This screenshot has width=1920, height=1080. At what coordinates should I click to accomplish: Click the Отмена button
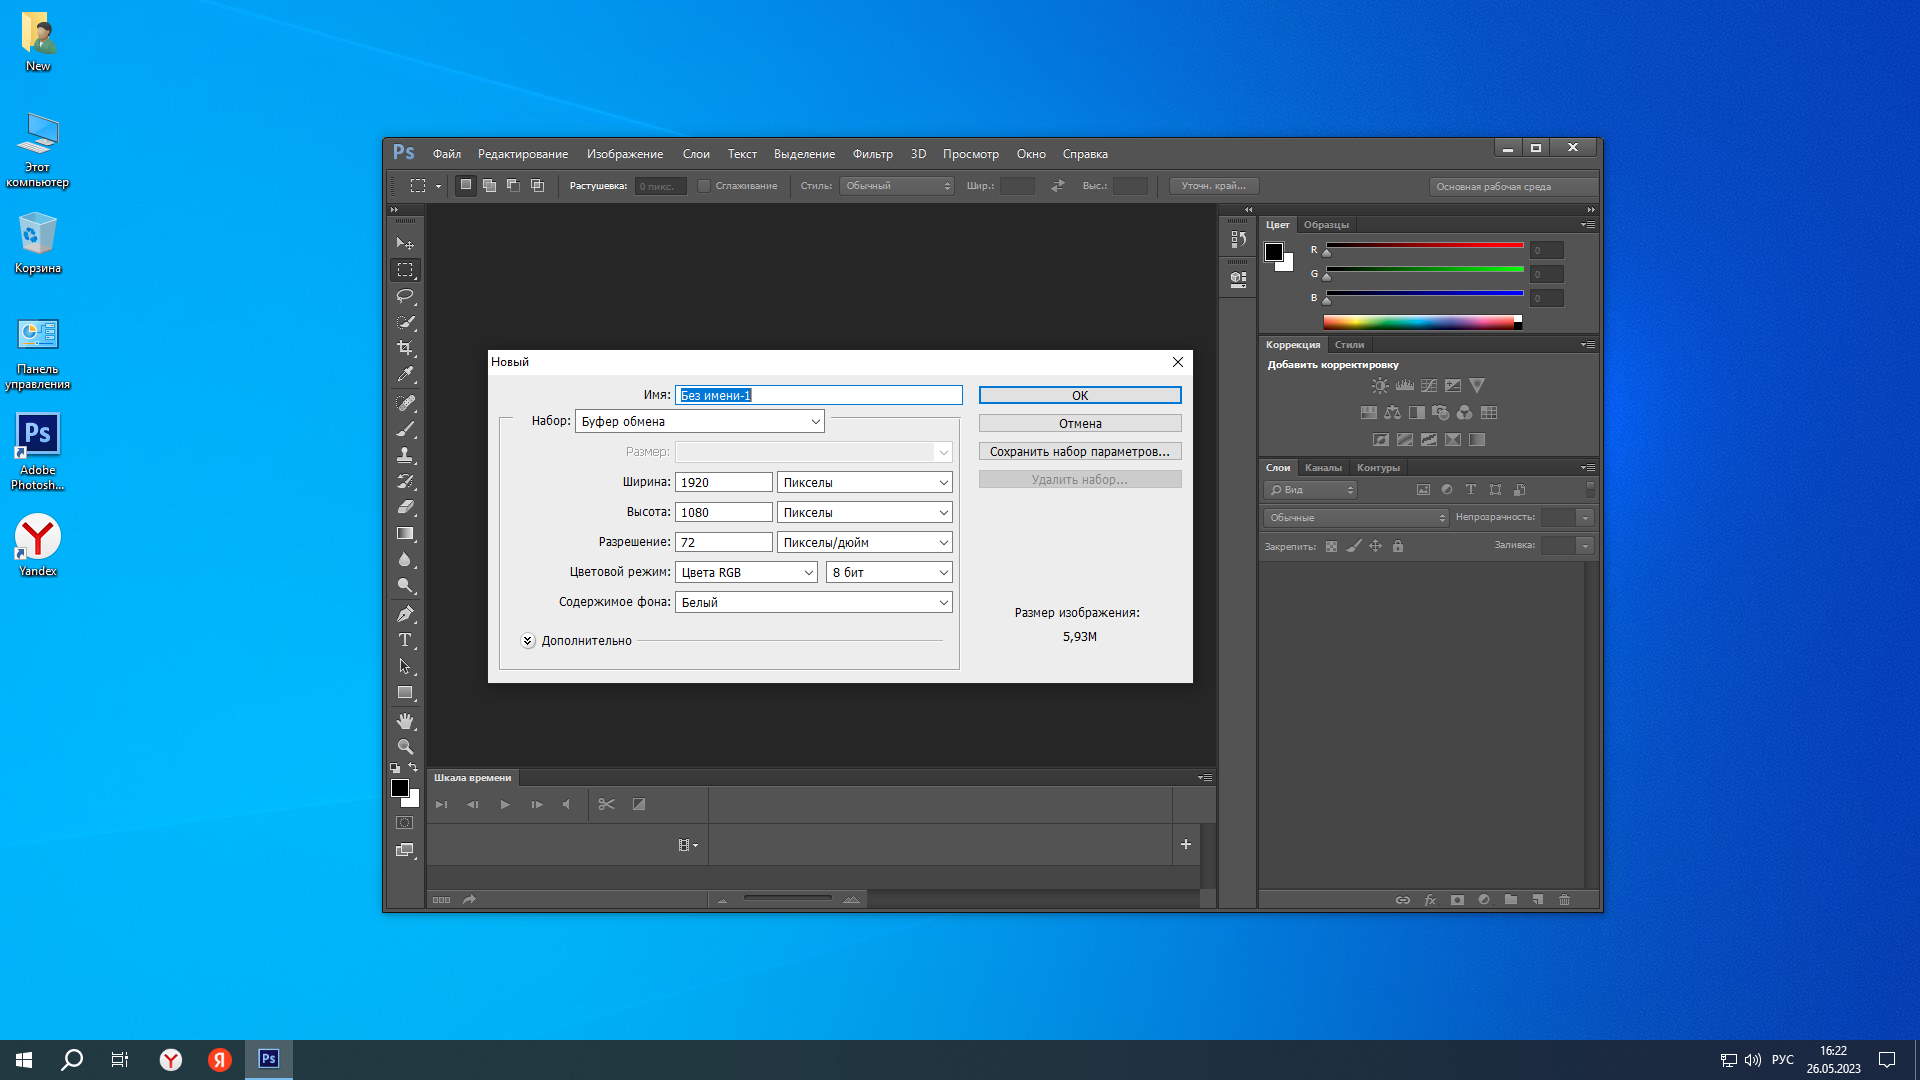pos(1079,424)
